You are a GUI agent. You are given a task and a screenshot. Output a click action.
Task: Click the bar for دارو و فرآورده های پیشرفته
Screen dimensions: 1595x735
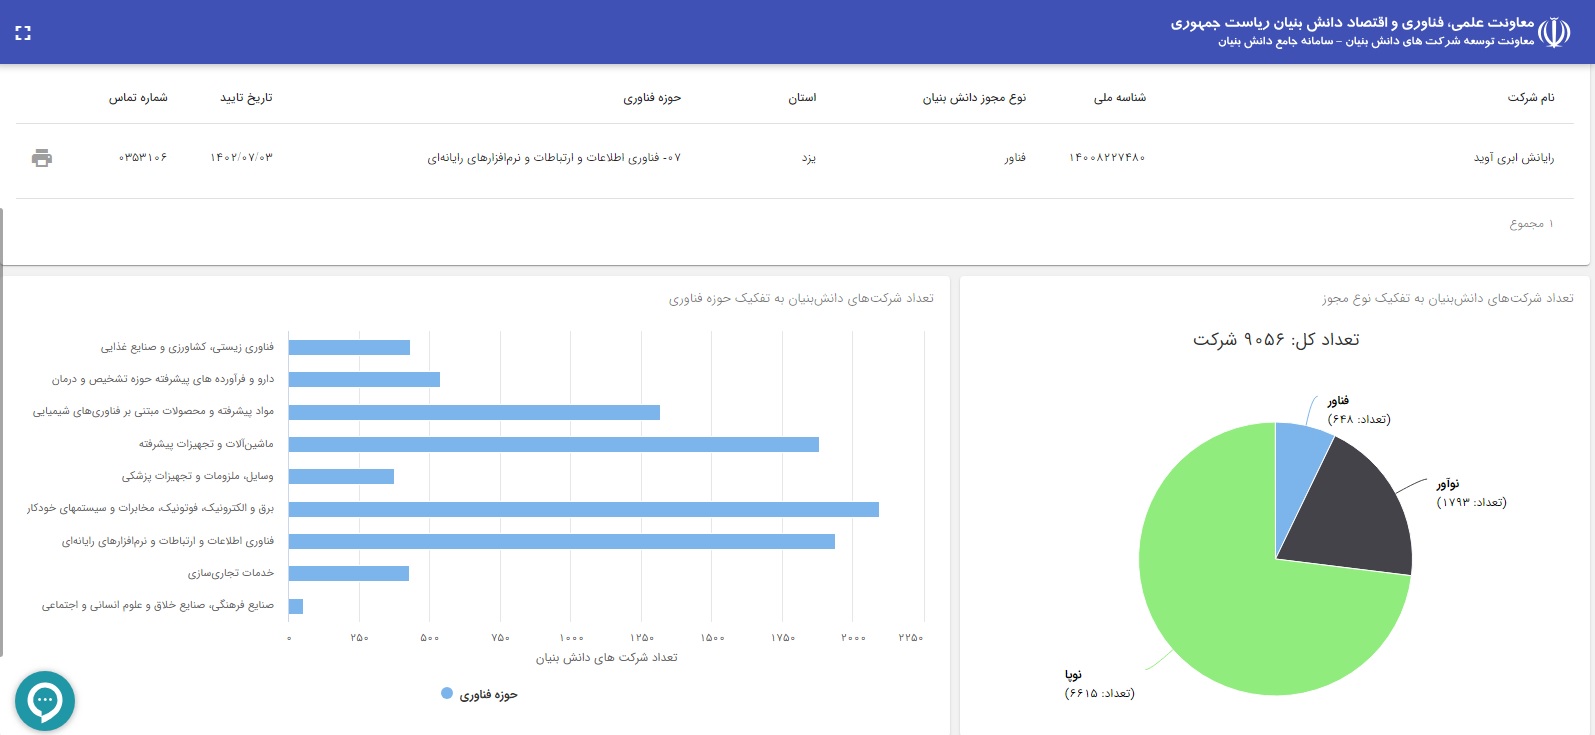click(364, 379)
